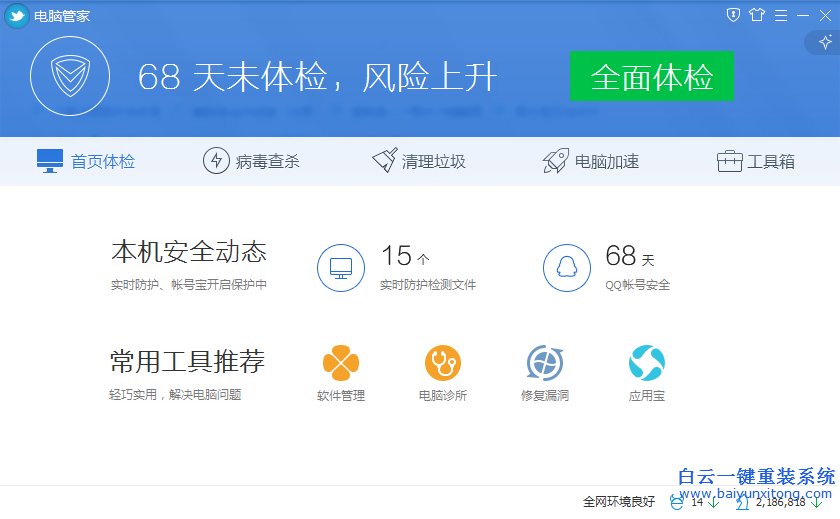Click the 68 天 account security count

[x=630, y=255]
